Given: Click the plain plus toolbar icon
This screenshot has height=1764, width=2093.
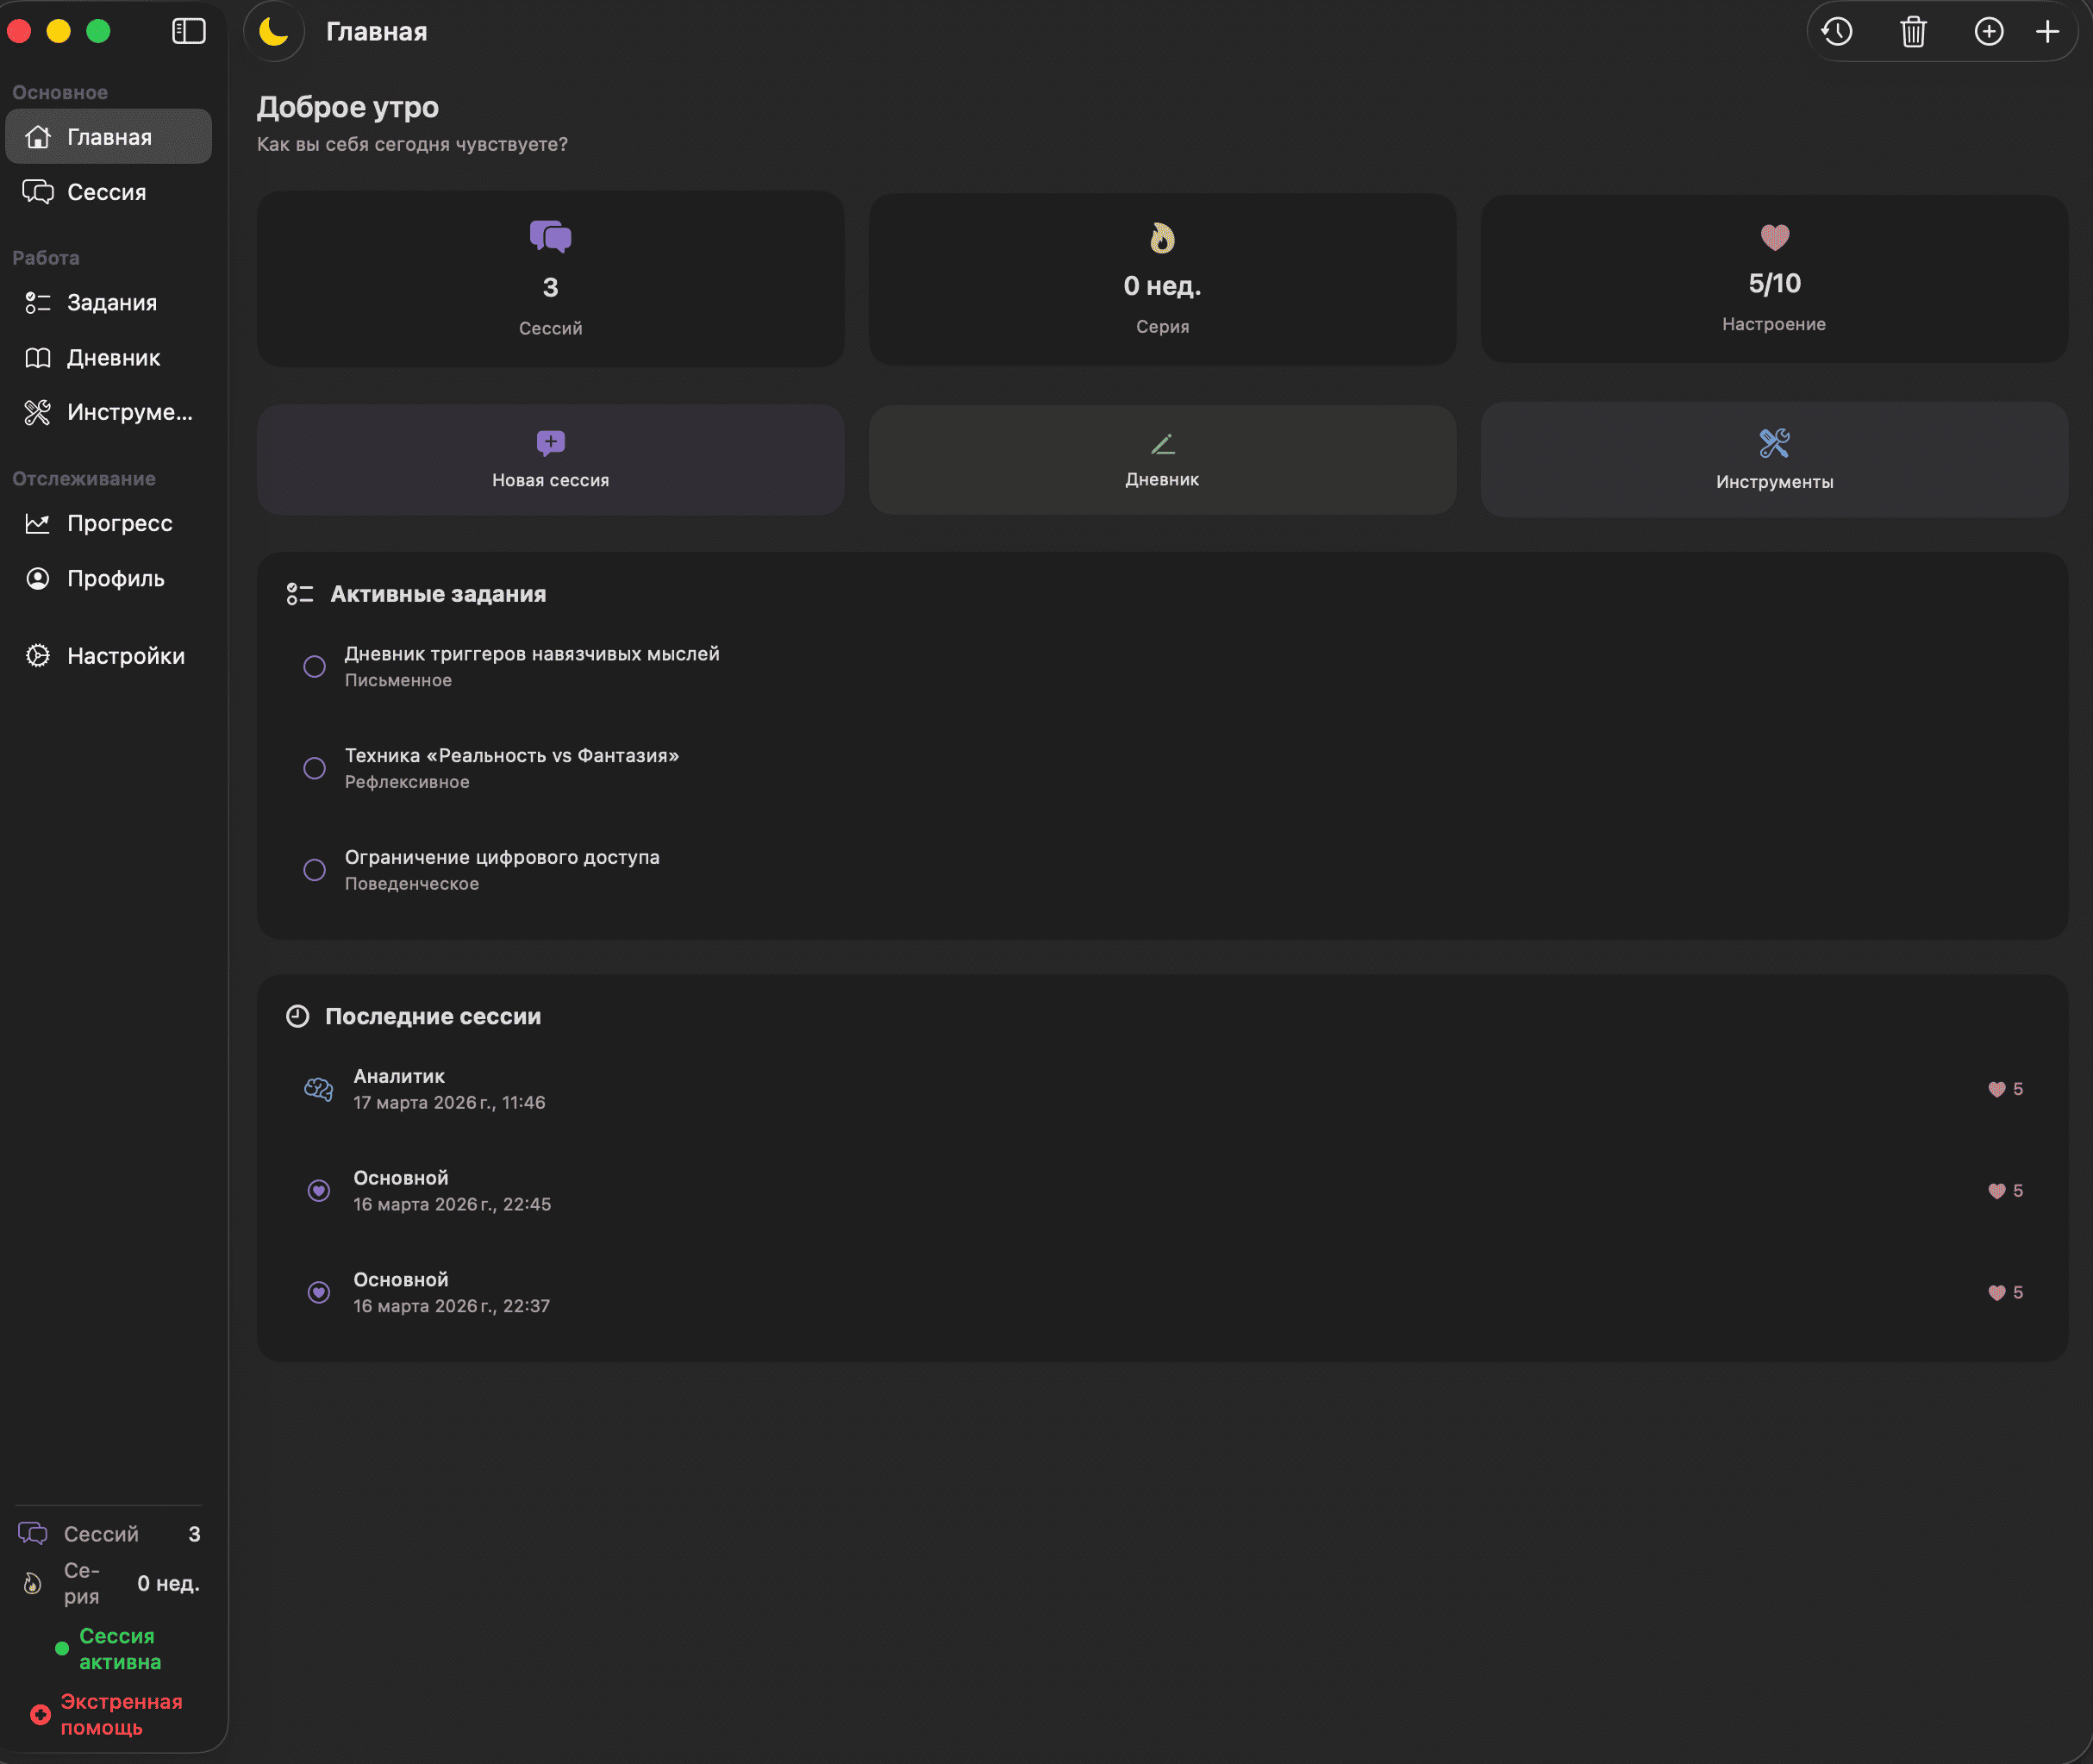Looking at the screenshot, I should coord(2047,32).
